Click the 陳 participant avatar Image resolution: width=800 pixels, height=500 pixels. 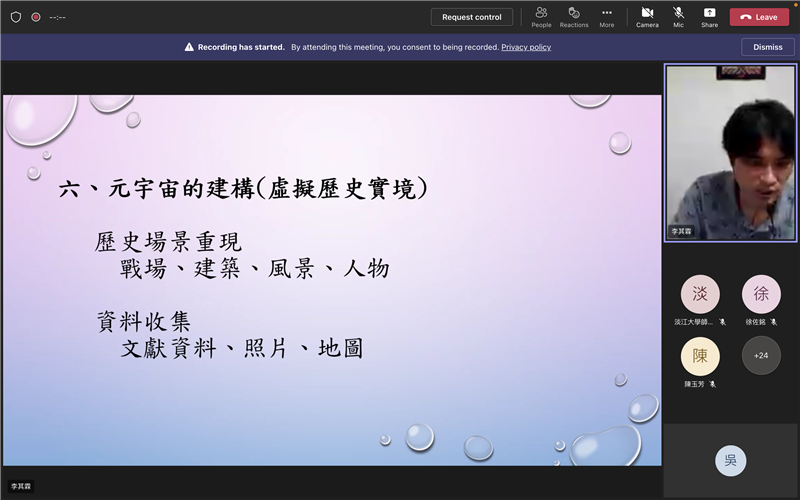(700, 355)
